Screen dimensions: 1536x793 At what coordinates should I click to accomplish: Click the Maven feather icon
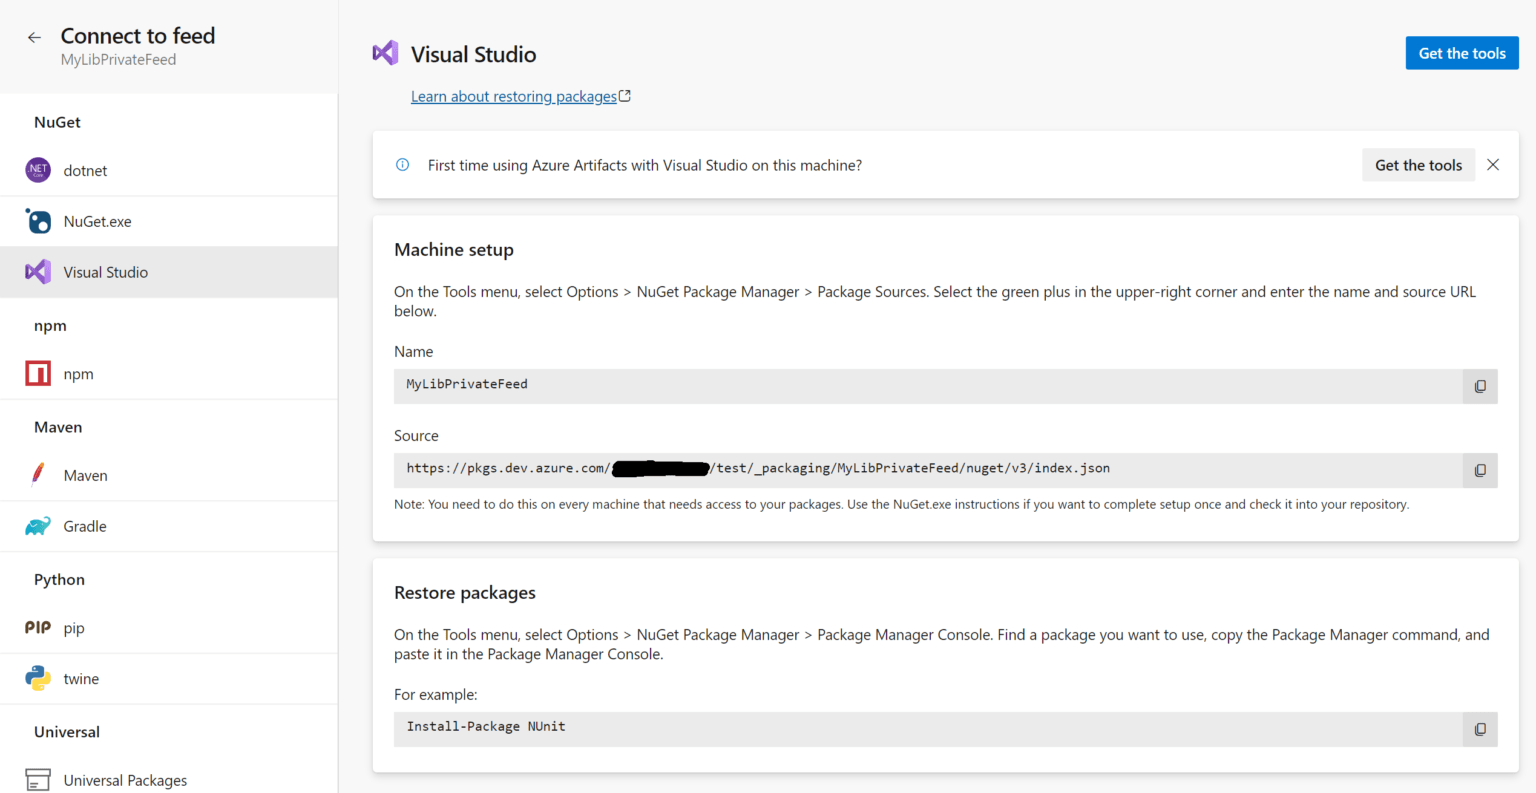coord(37,475)
